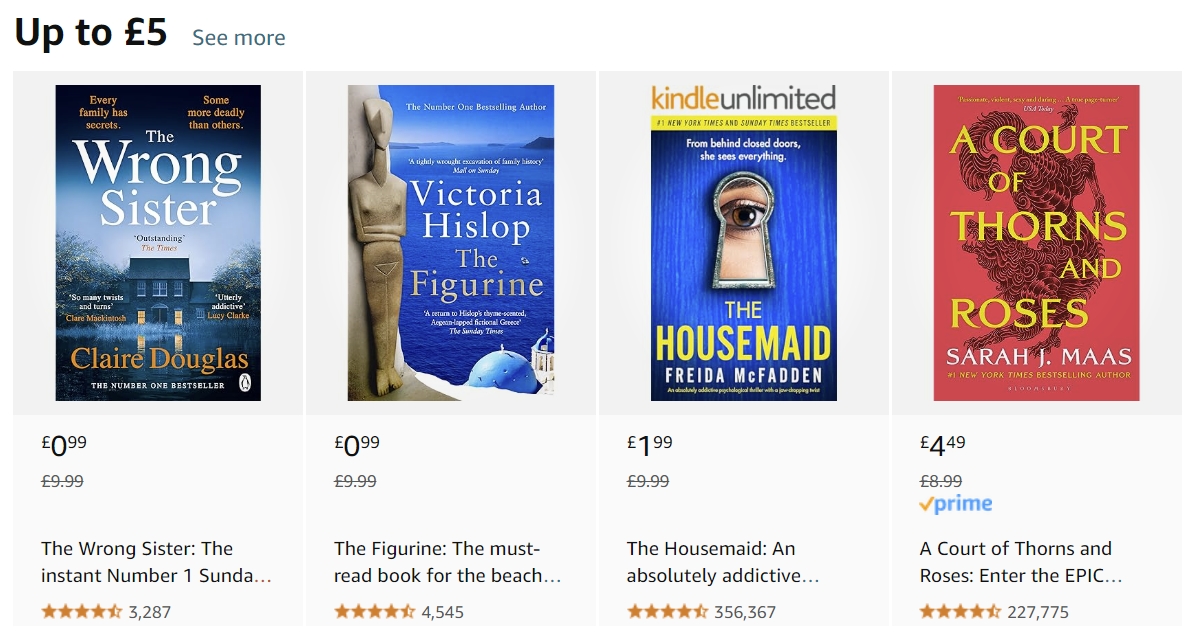
Task: Click The Wrong Sister title link
Action: (156, 562)
